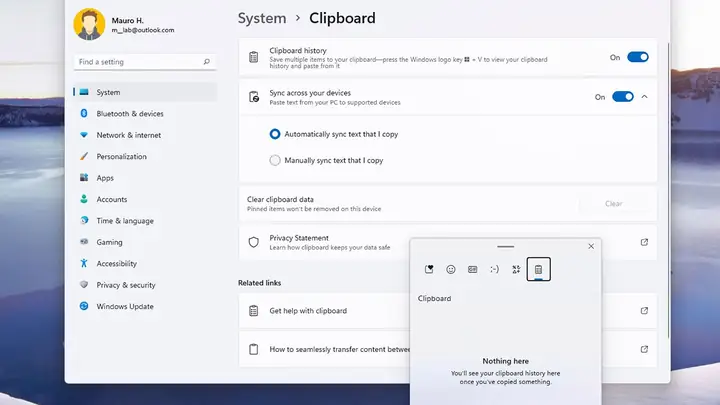Click the Gaming controller icon

pyautogui.click(x=84, y=242)
